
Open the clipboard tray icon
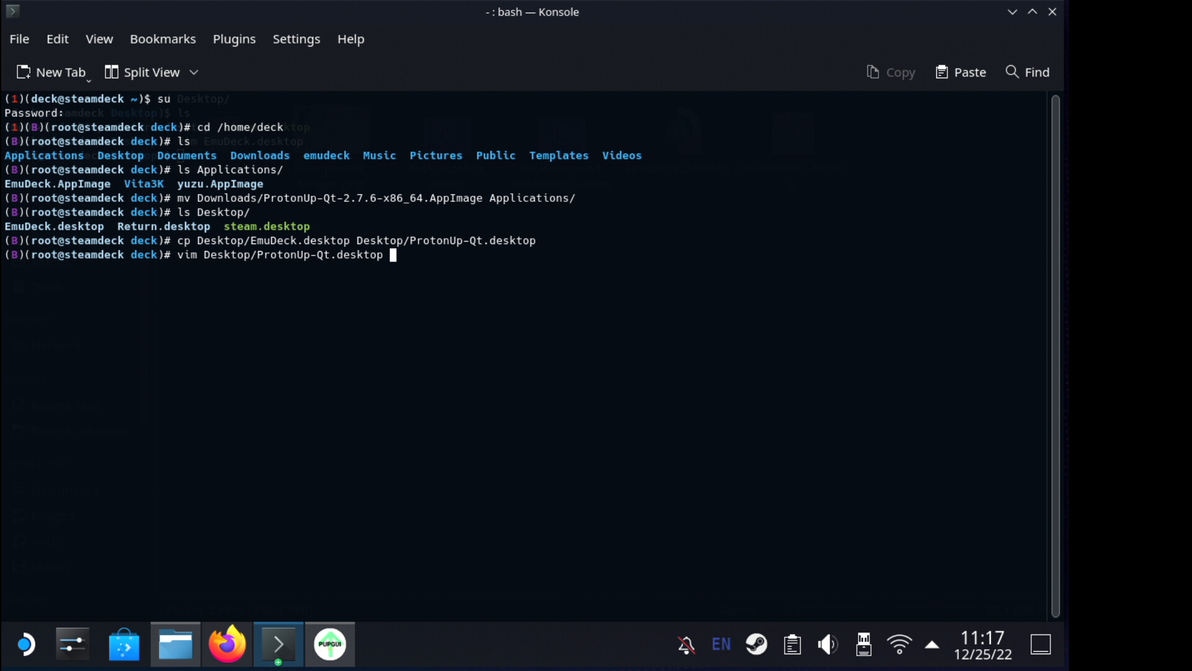point(792,644)
